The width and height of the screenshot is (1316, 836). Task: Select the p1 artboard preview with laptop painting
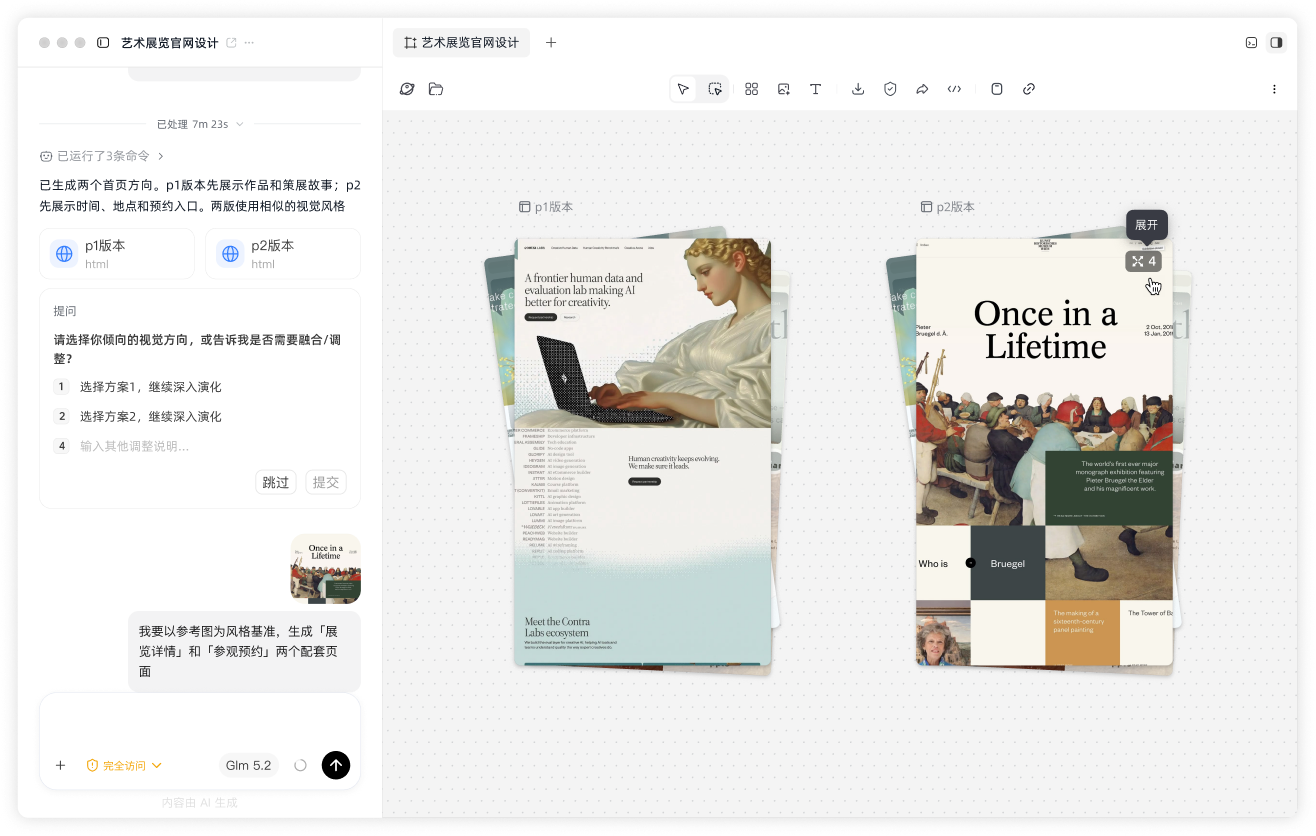point(643,451)
